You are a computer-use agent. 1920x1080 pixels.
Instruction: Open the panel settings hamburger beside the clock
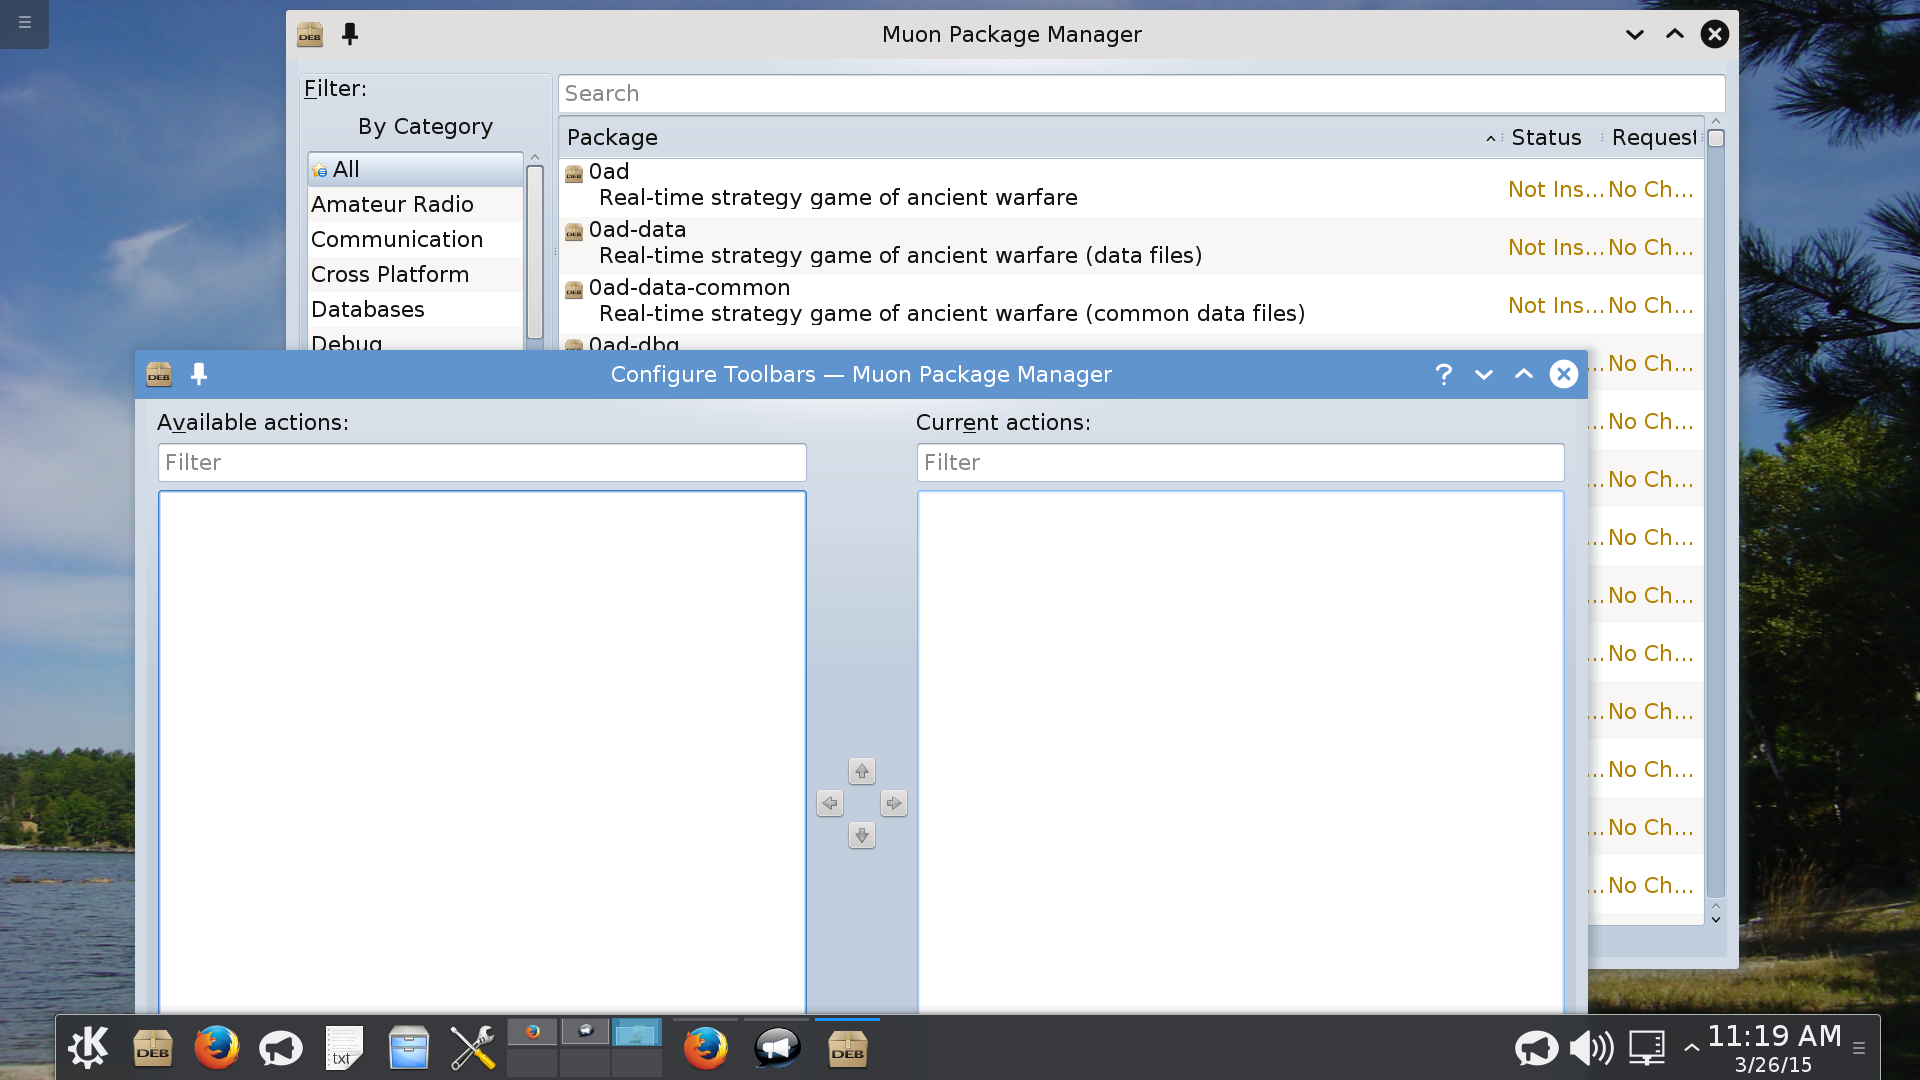1859,1048
